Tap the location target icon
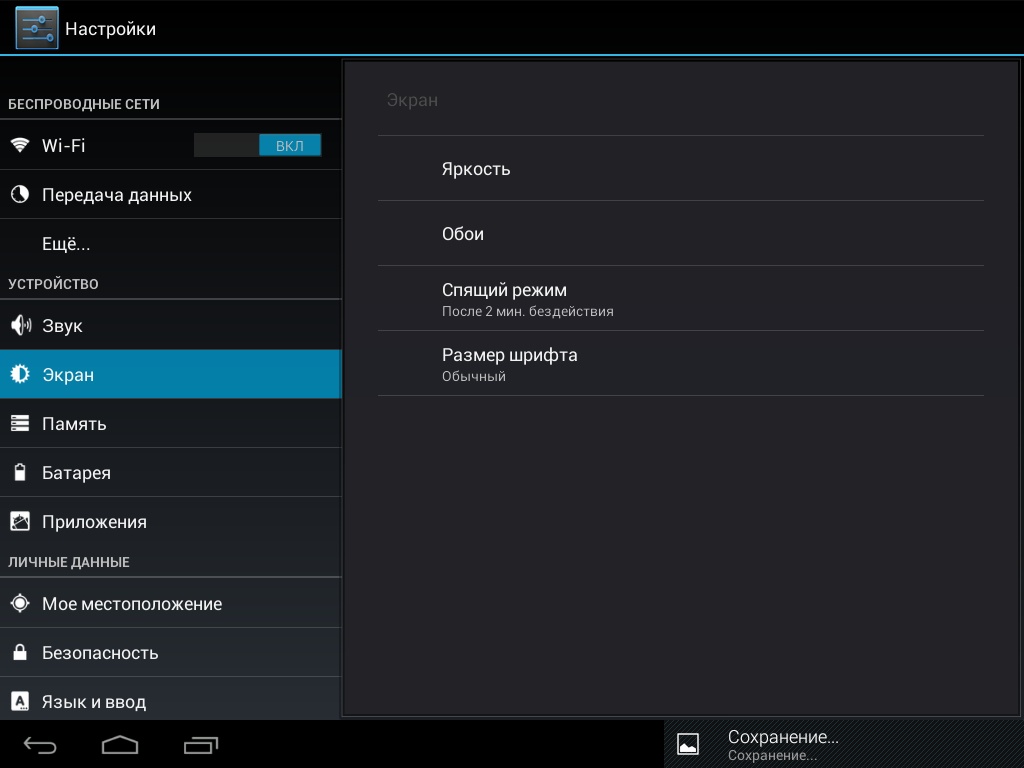This screenshot has width=1024, height=768. (x=20, y=603)
